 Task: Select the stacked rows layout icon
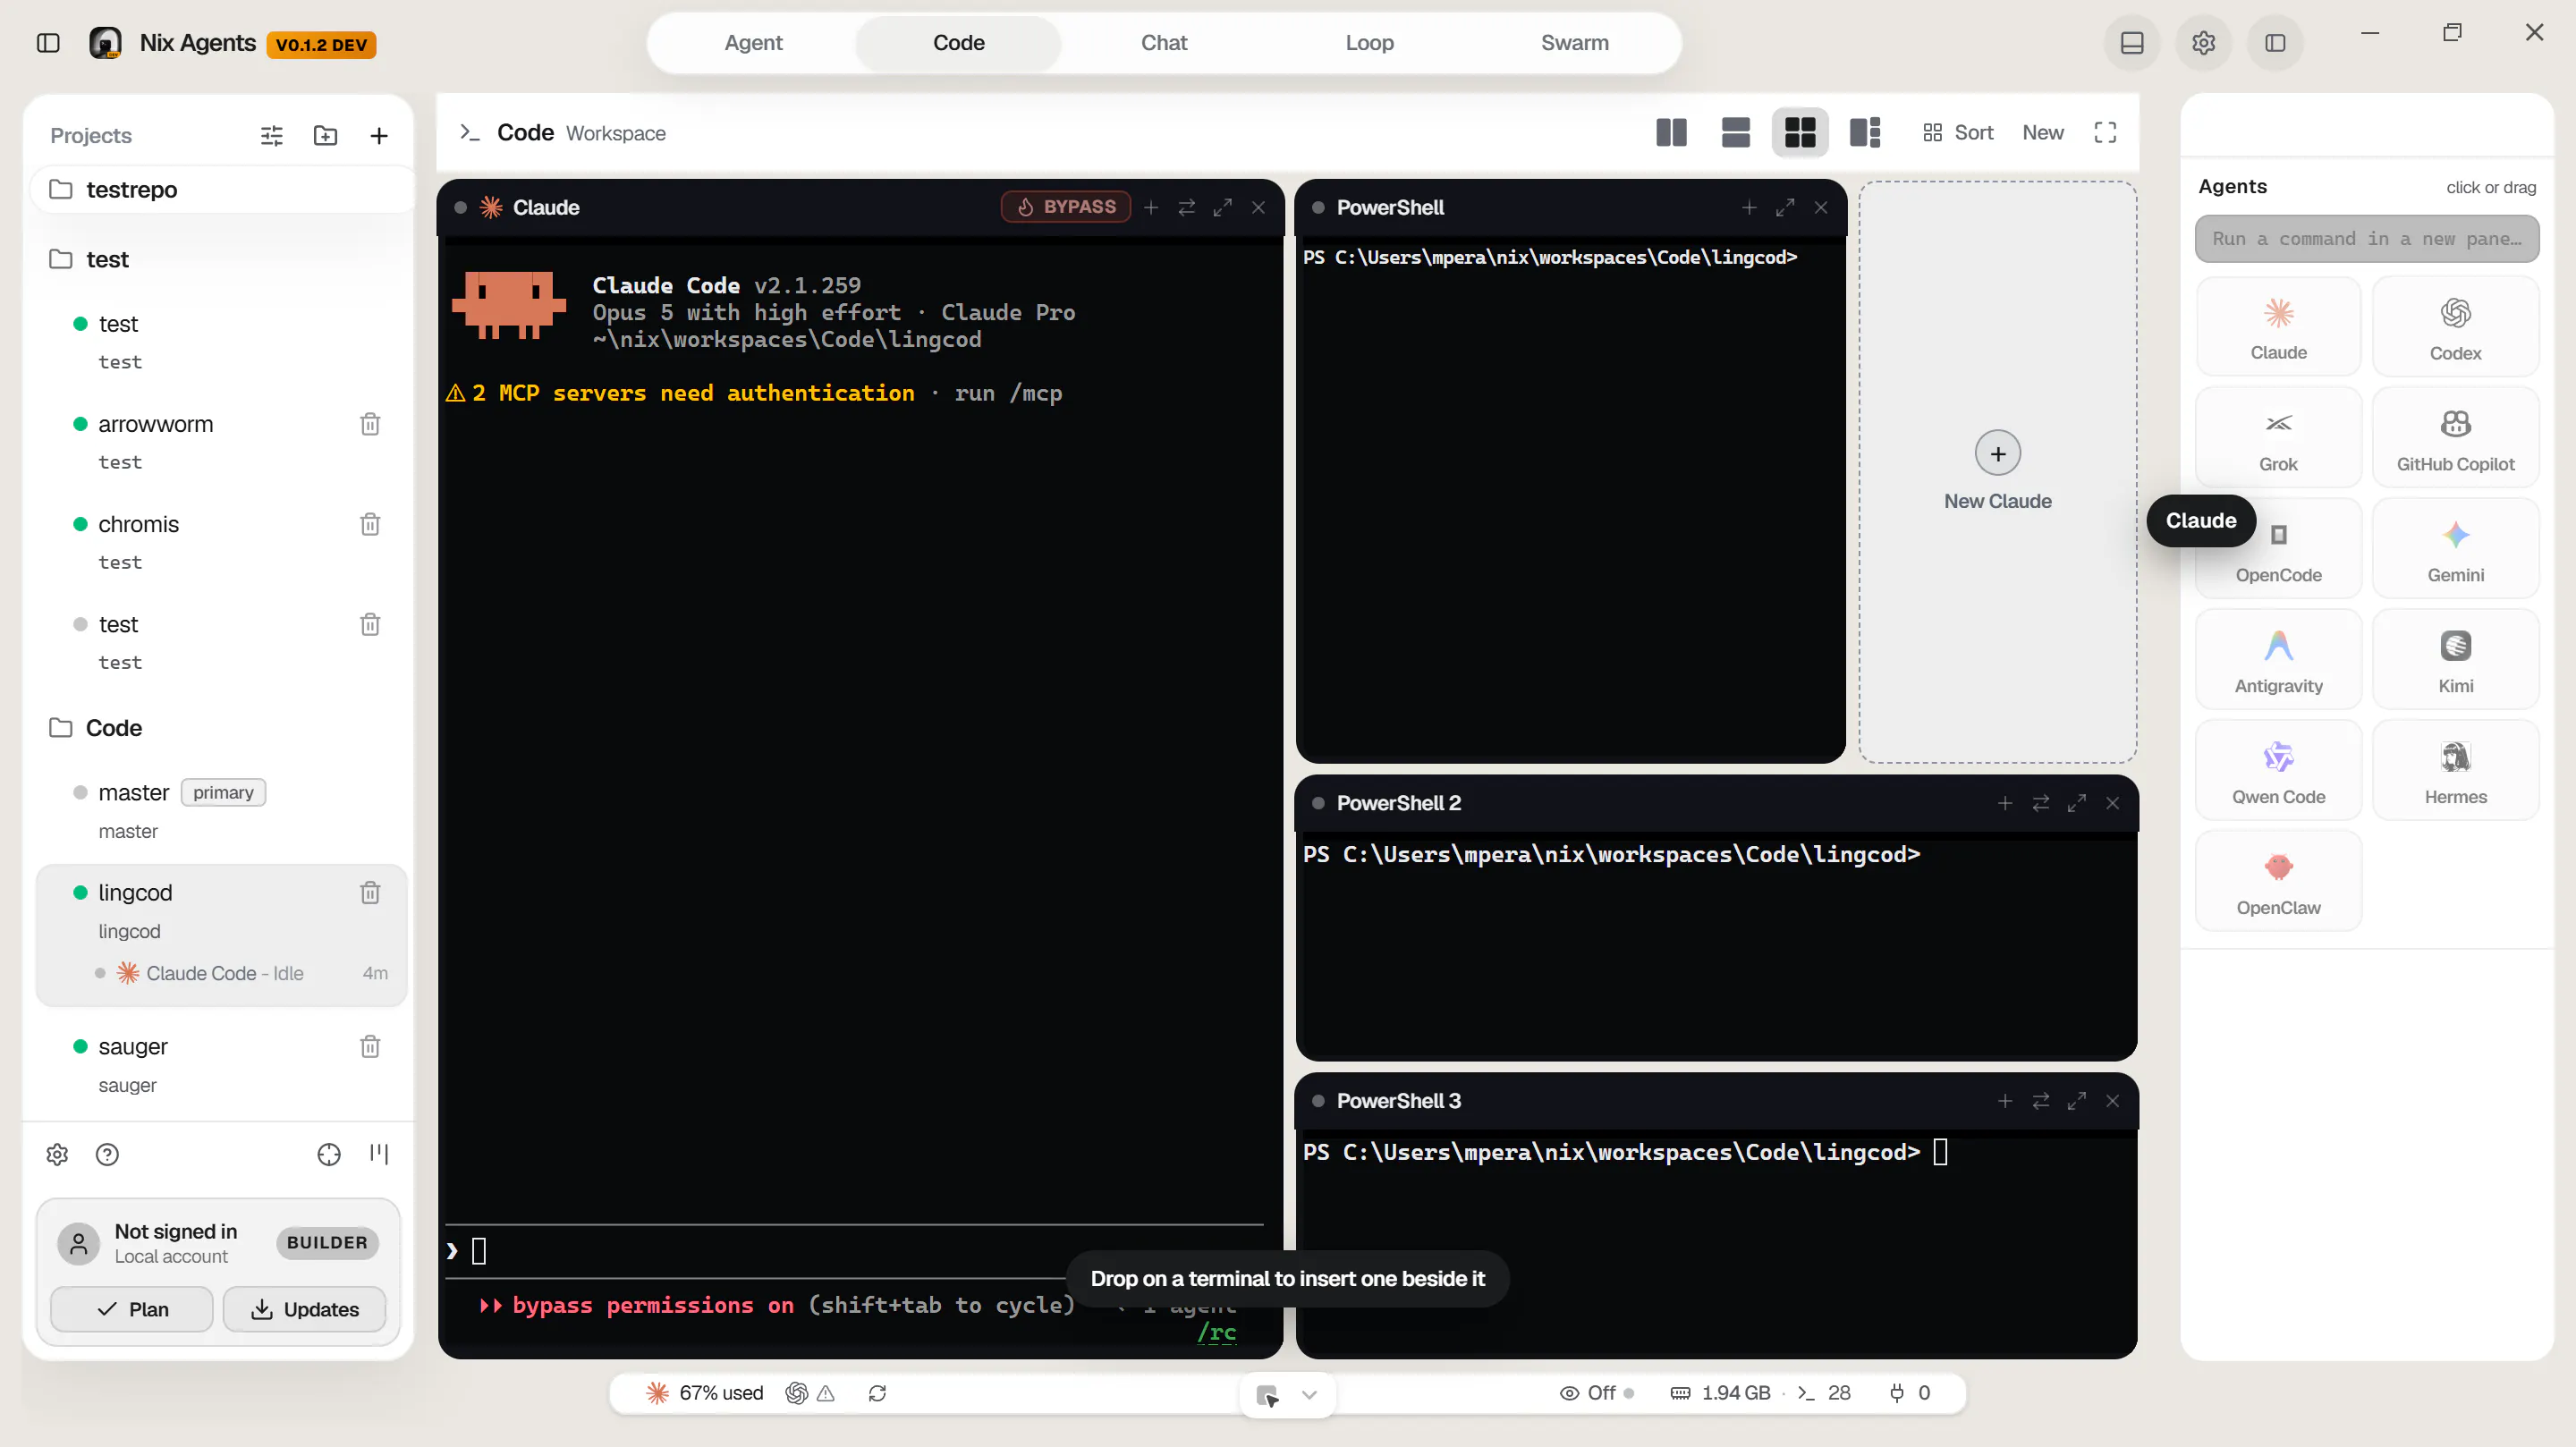tap(1736, 133)
